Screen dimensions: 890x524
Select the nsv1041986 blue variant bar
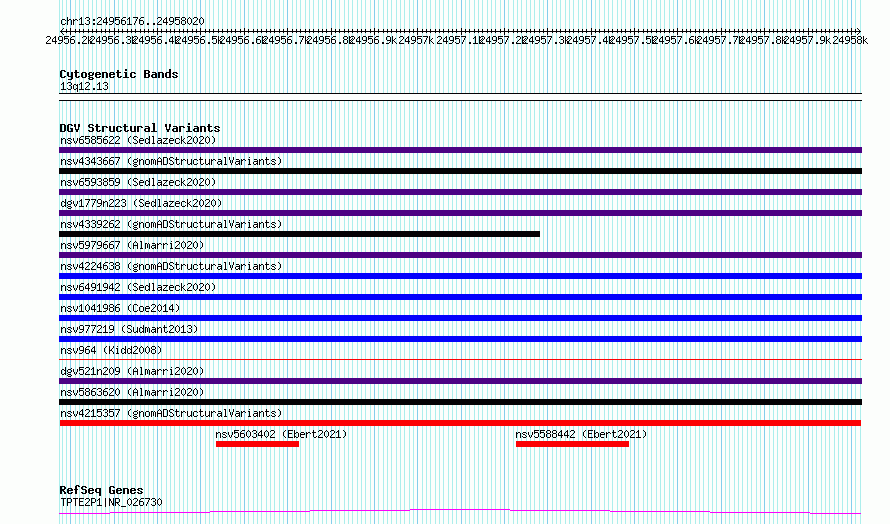pyautogui.click(x=460, y=318)
